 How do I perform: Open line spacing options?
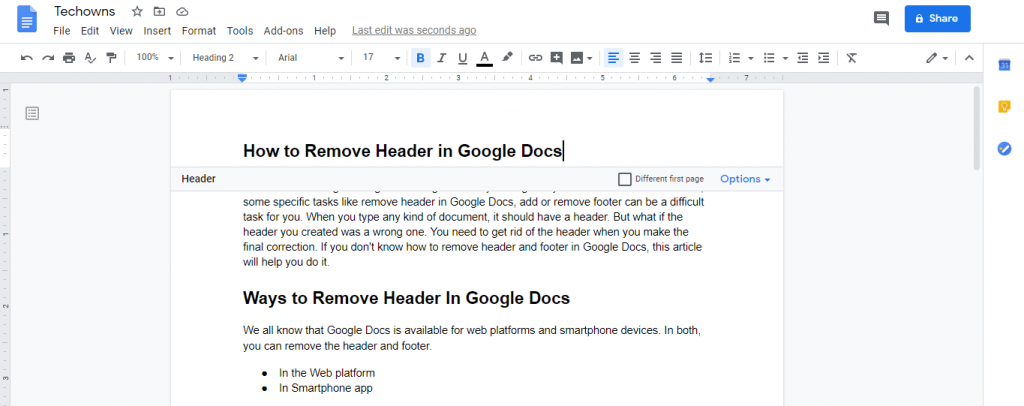pyautogui.click(x=705, y=58)
